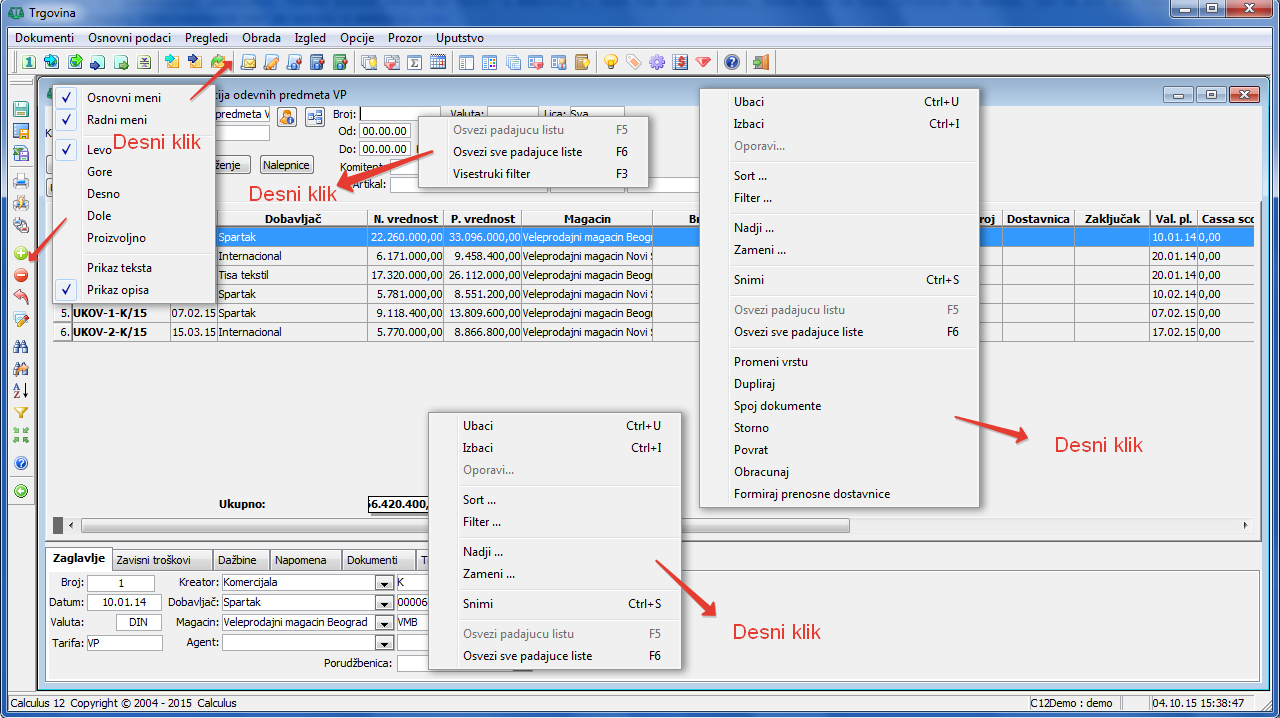Screen dimensions: 1280x718
Task: Select the Levo toolbar position option
Action: click(134, 150)
